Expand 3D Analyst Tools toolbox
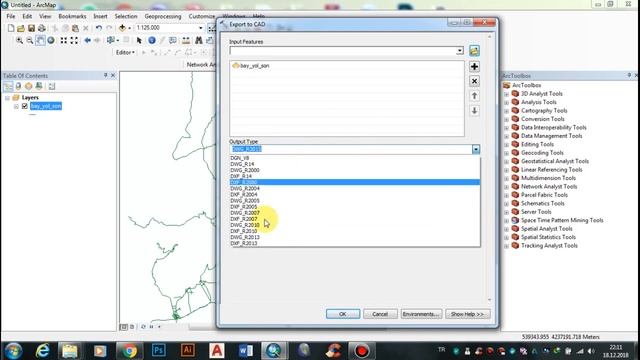This screenshot has width=640, height=360. (507, 94)
